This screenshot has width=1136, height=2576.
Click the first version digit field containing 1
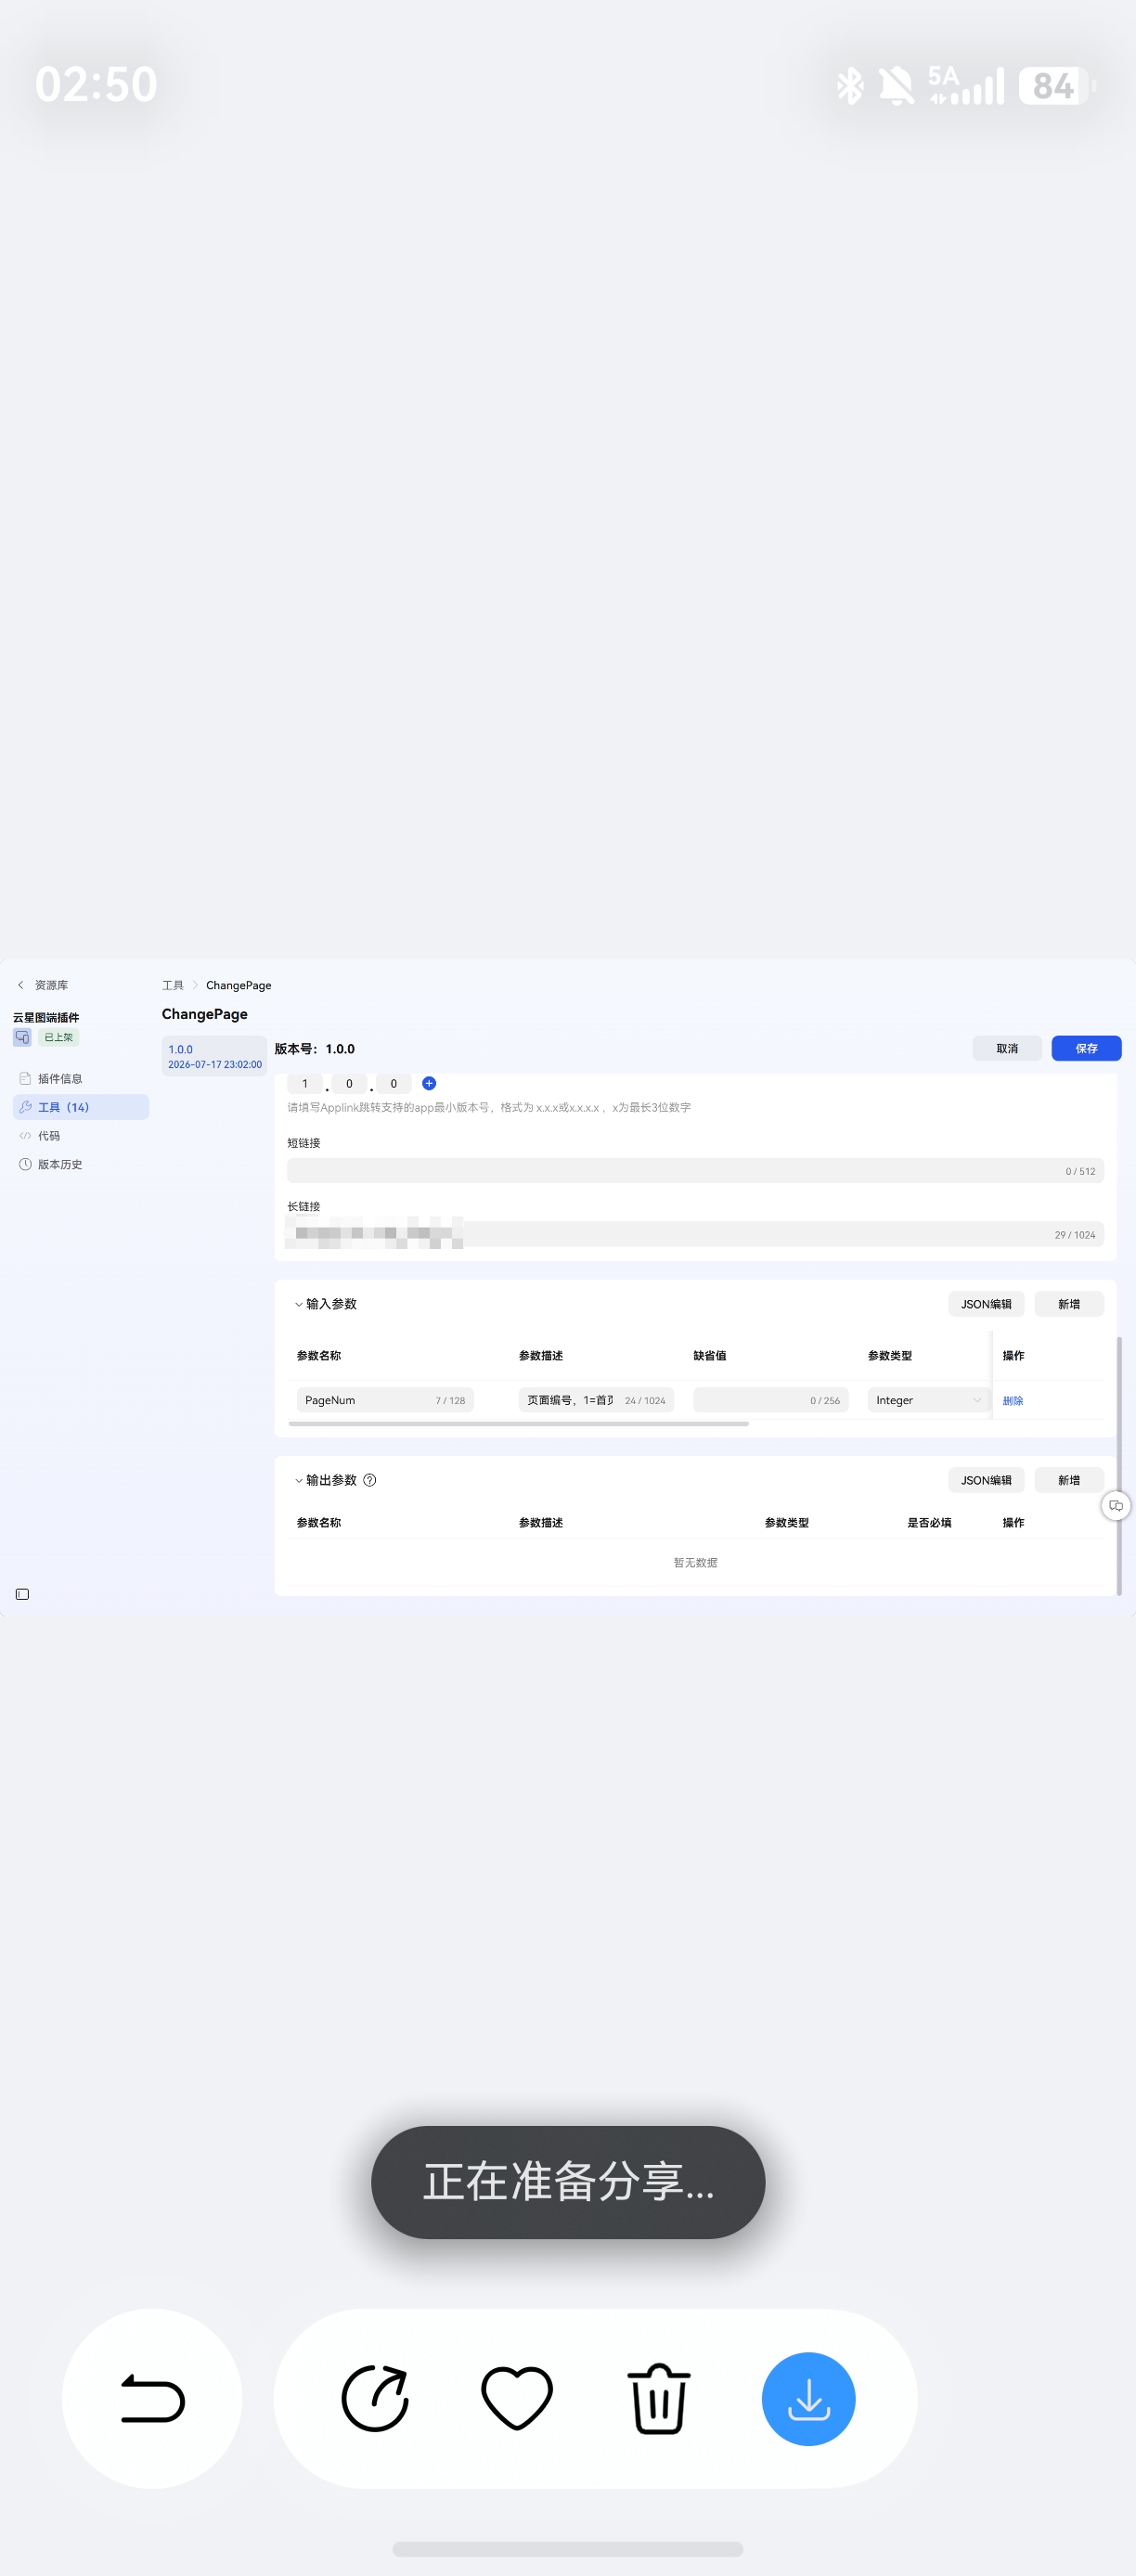305,1083
